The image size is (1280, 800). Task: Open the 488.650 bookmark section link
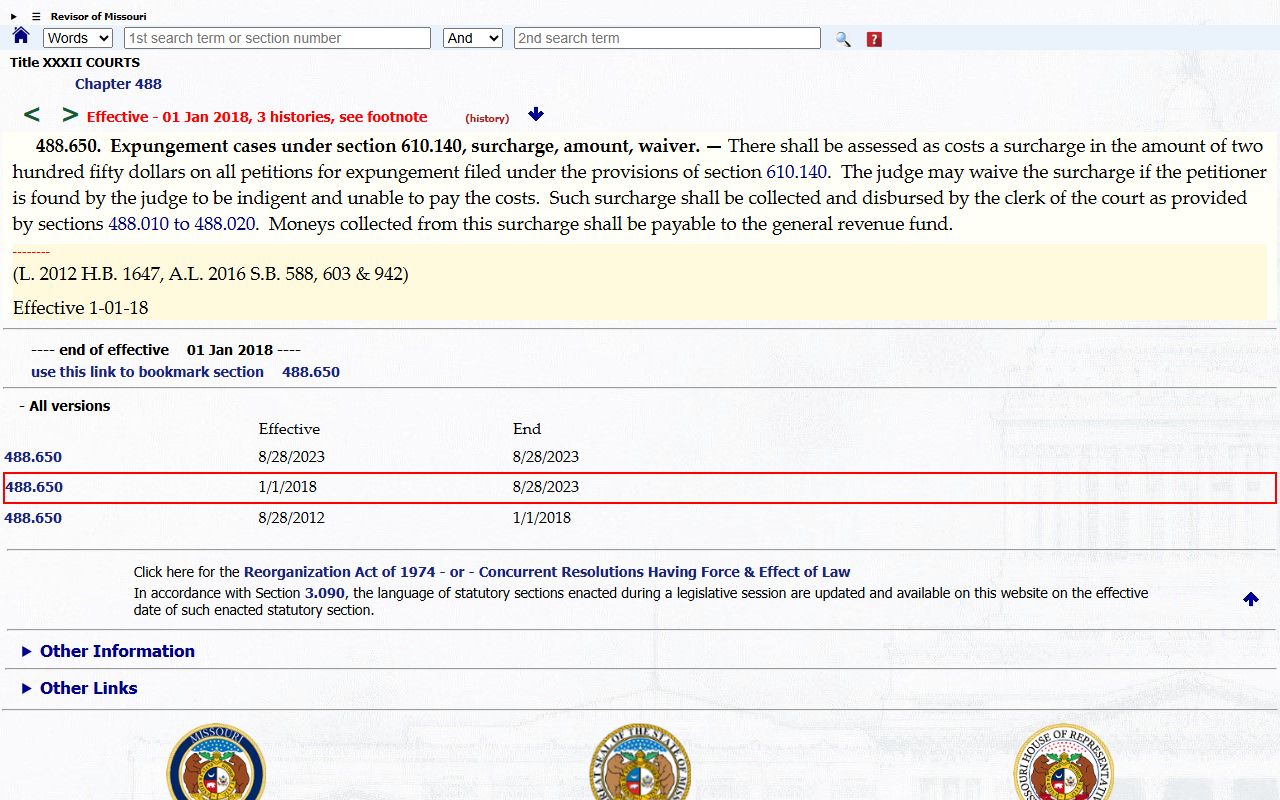tap(311, 372)
